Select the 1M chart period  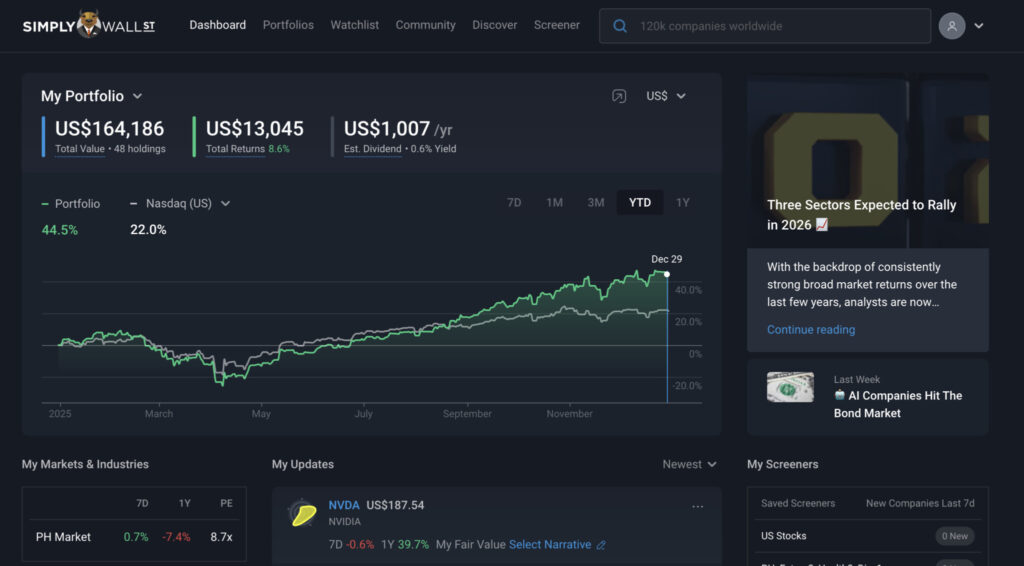point(554,203)
